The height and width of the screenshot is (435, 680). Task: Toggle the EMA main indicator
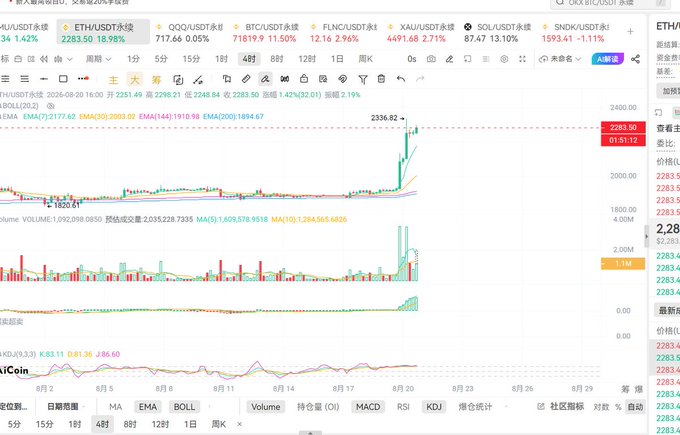coord(147,407)
